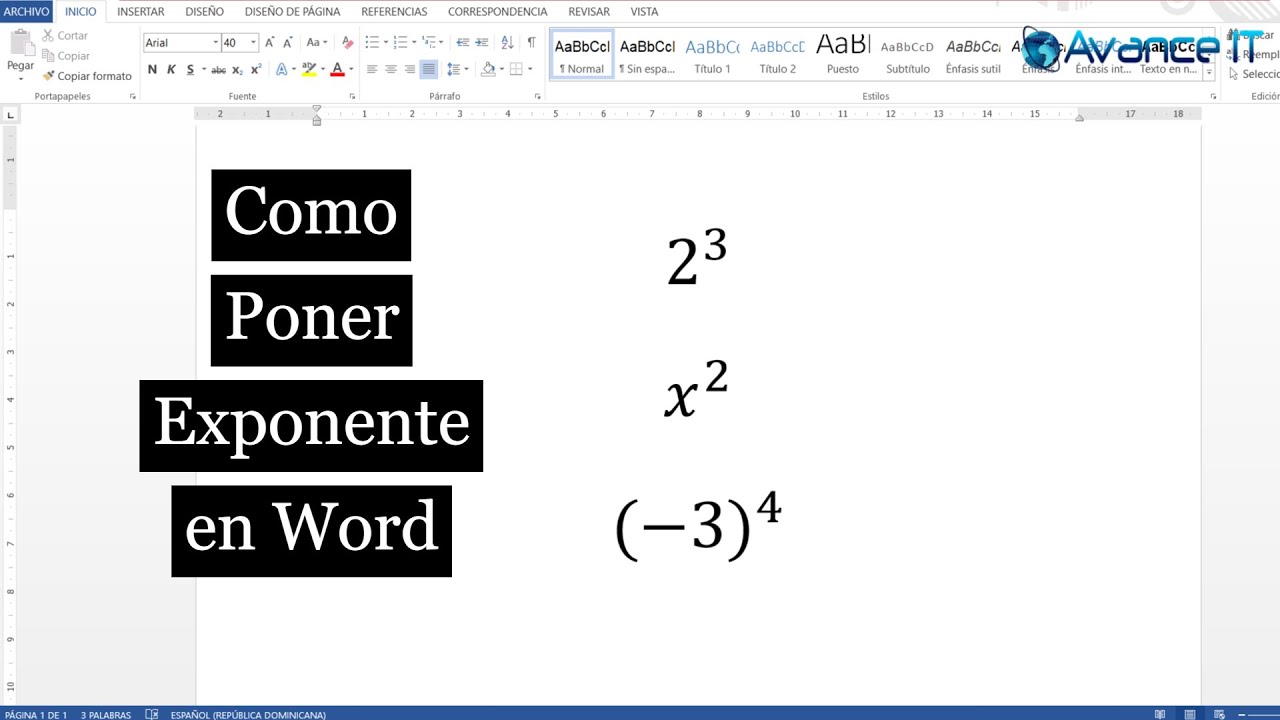Switch to the REFERENCIAS tab
1280x720 pixels.
click(394, 12)
